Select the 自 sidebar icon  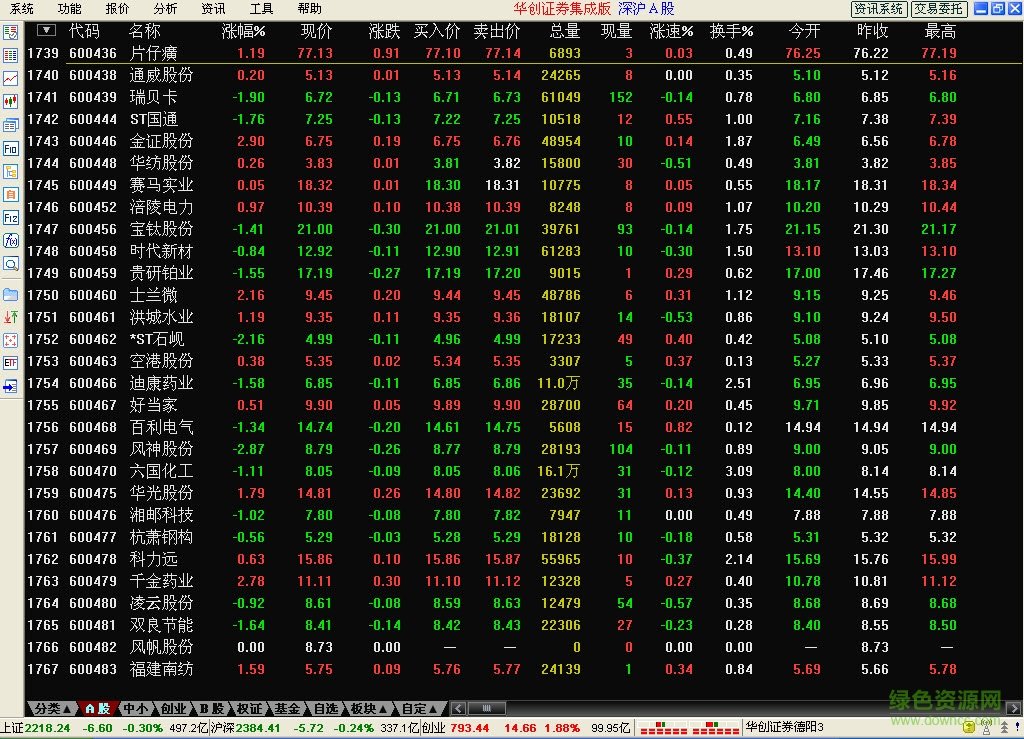(x=13, y=193)
